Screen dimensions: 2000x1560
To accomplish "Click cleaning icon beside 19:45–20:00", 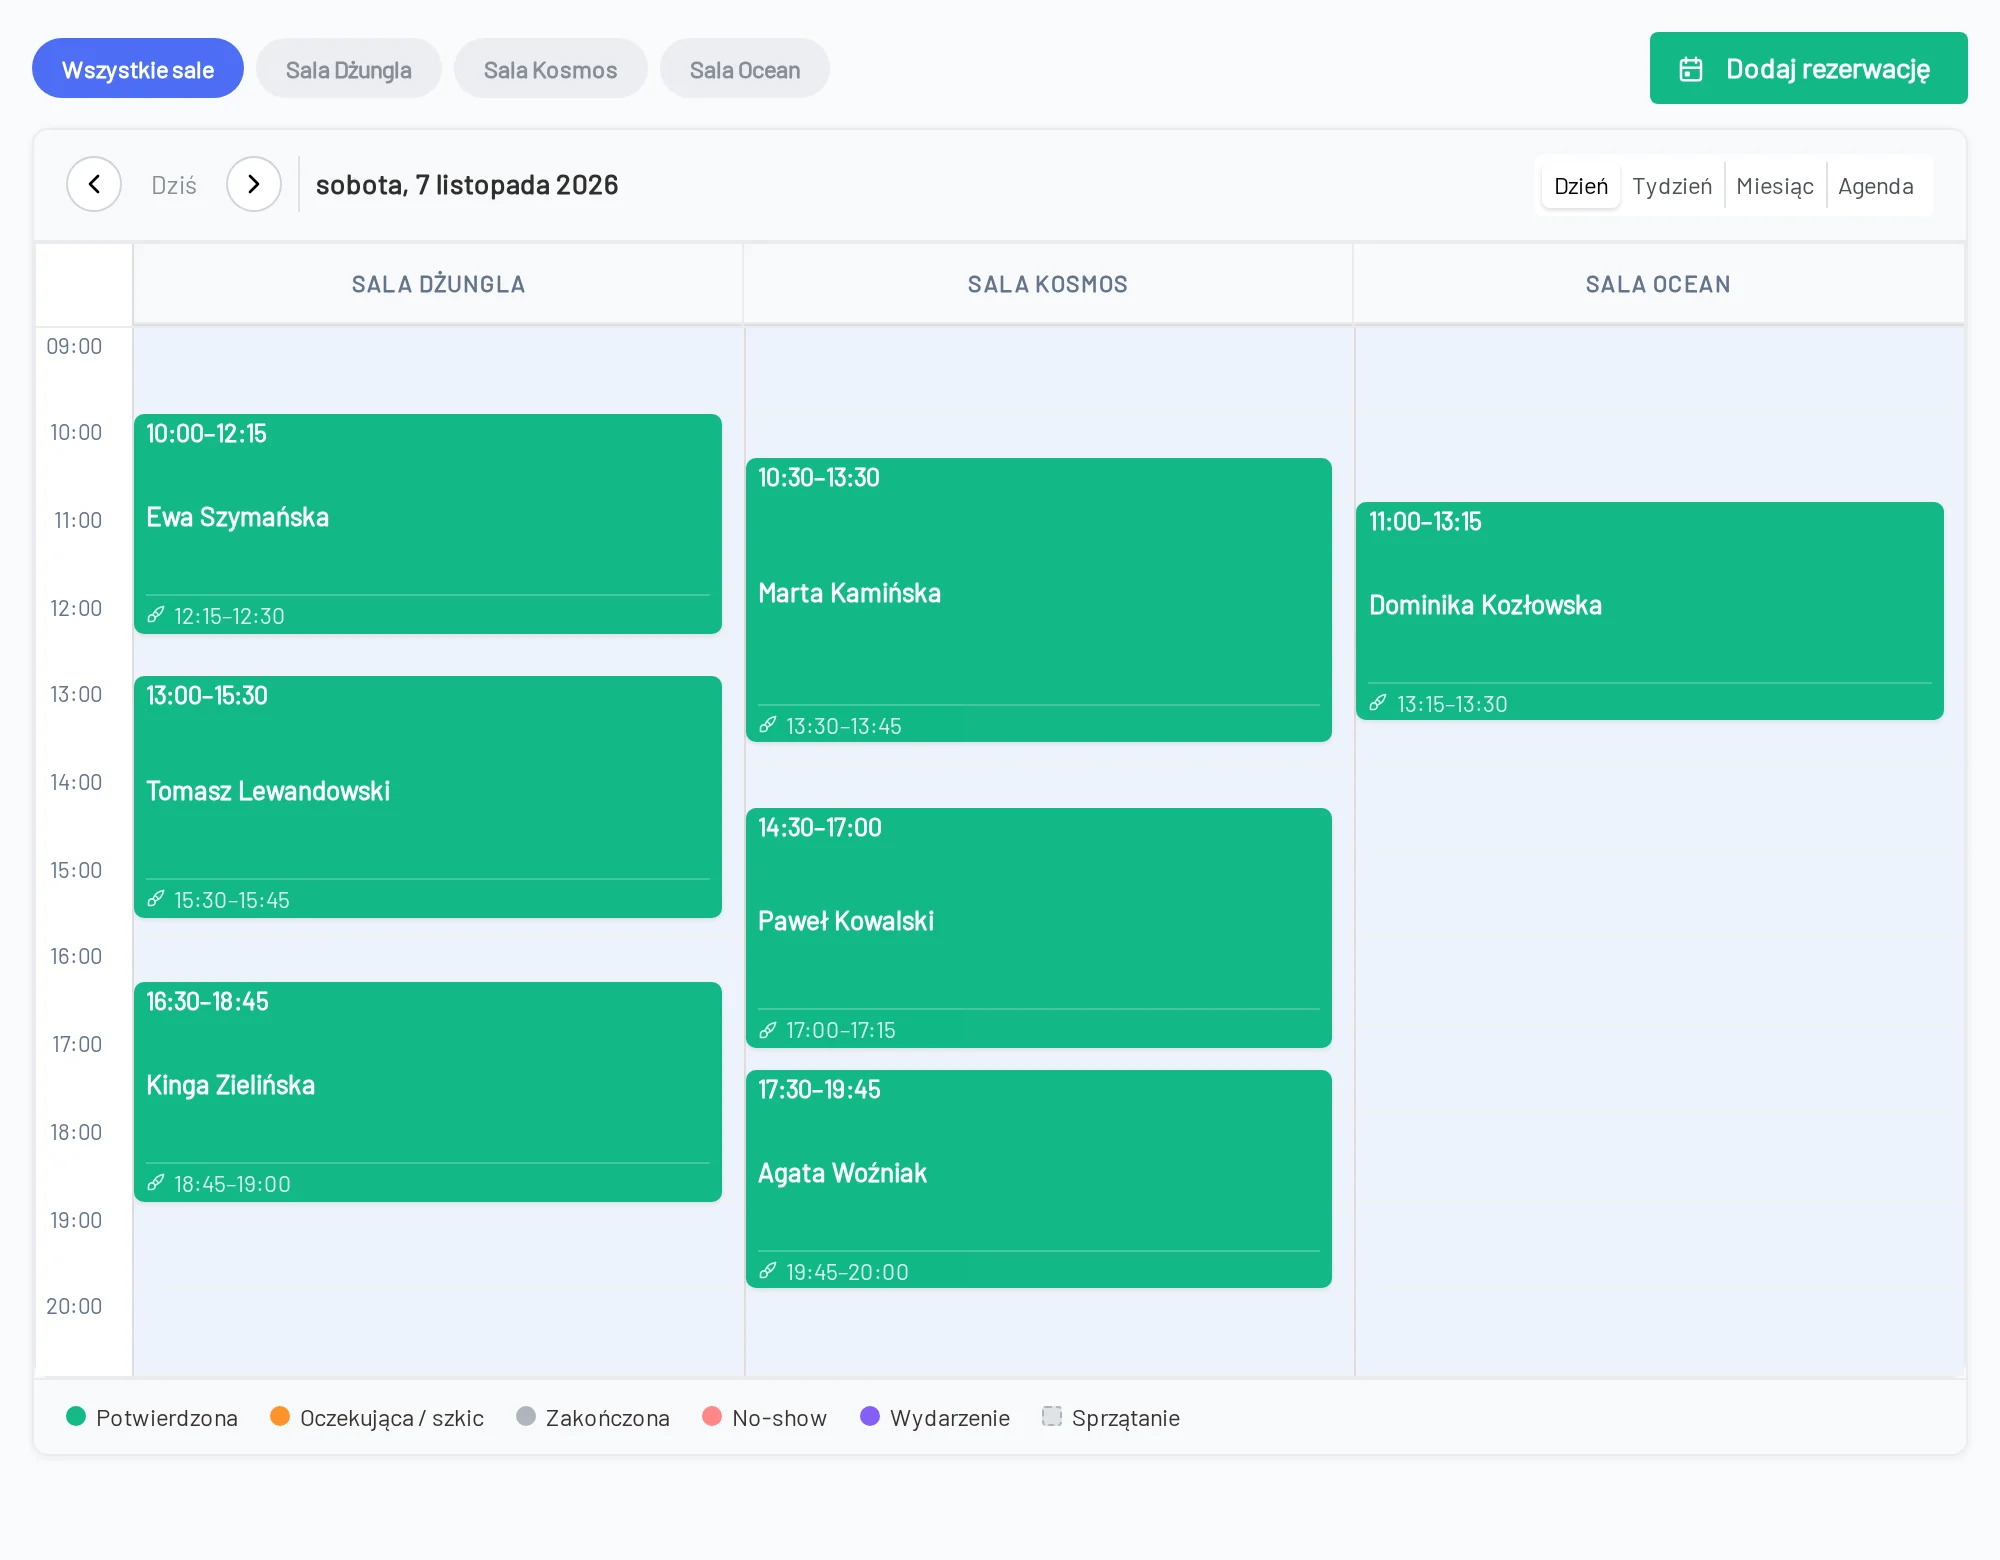I will (x=768, y=1271).
